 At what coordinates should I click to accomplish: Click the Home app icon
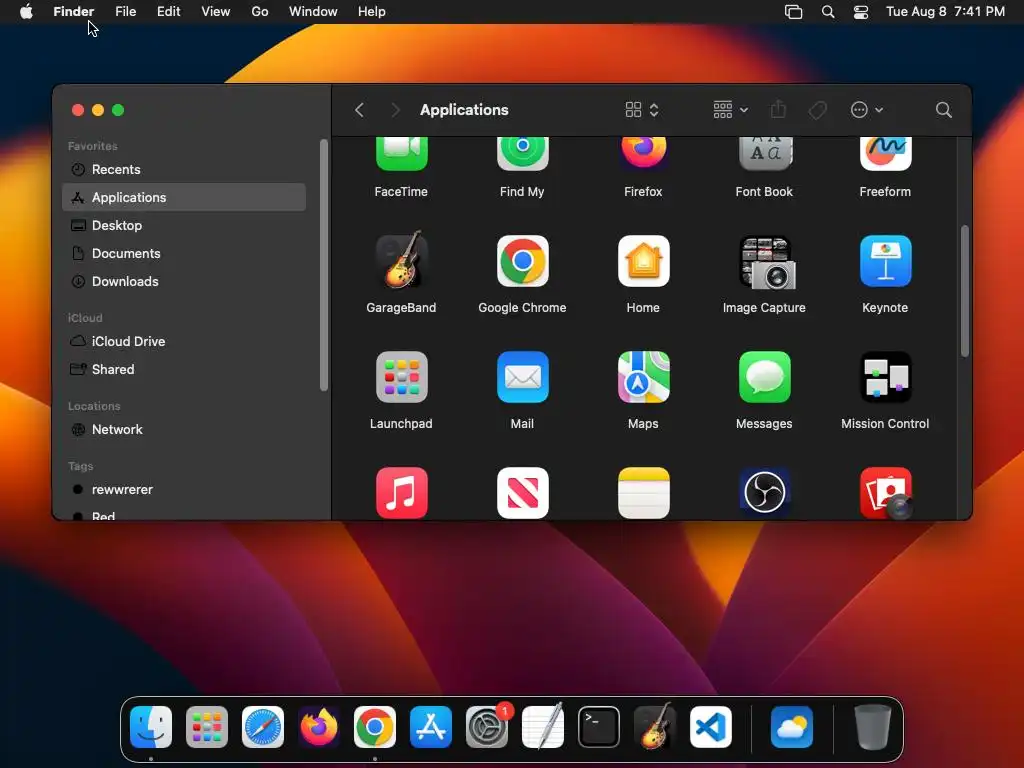click(x=643, y=261)
